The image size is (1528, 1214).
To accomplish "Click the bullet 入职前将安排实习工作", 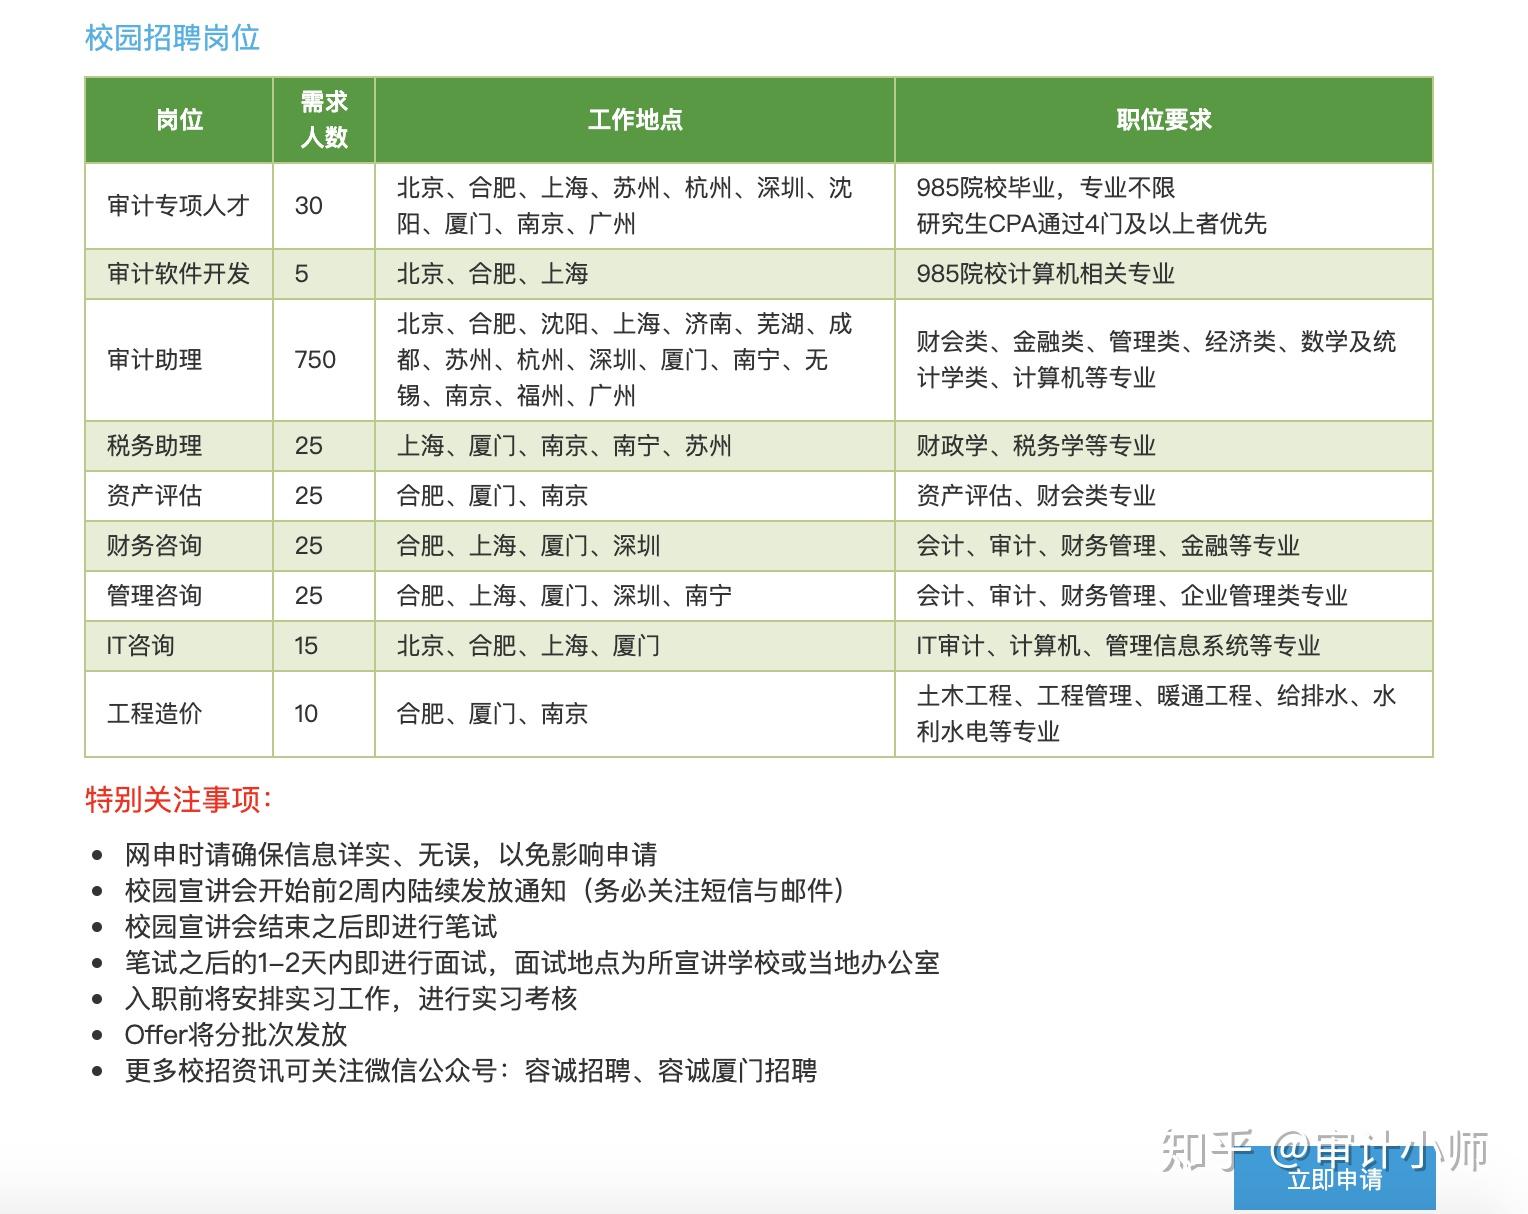I will coord(351,999).
